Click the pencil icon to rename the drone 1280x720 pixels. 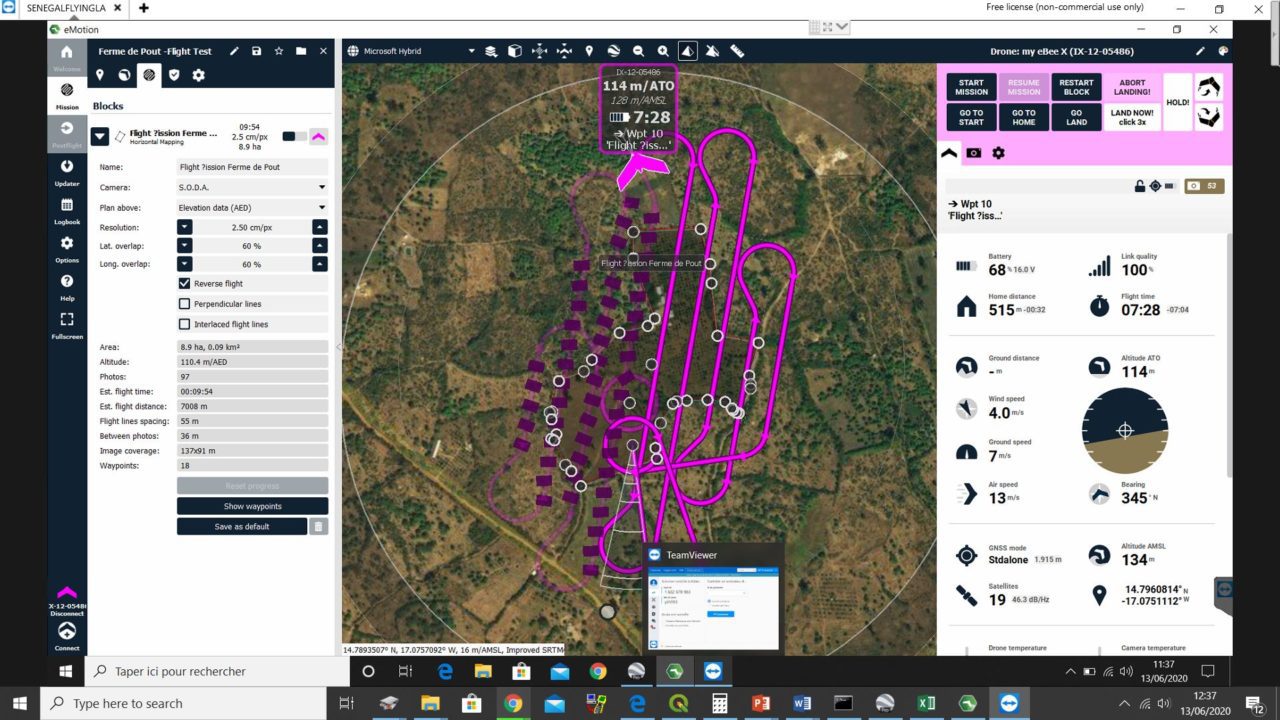coord(1200,51)
